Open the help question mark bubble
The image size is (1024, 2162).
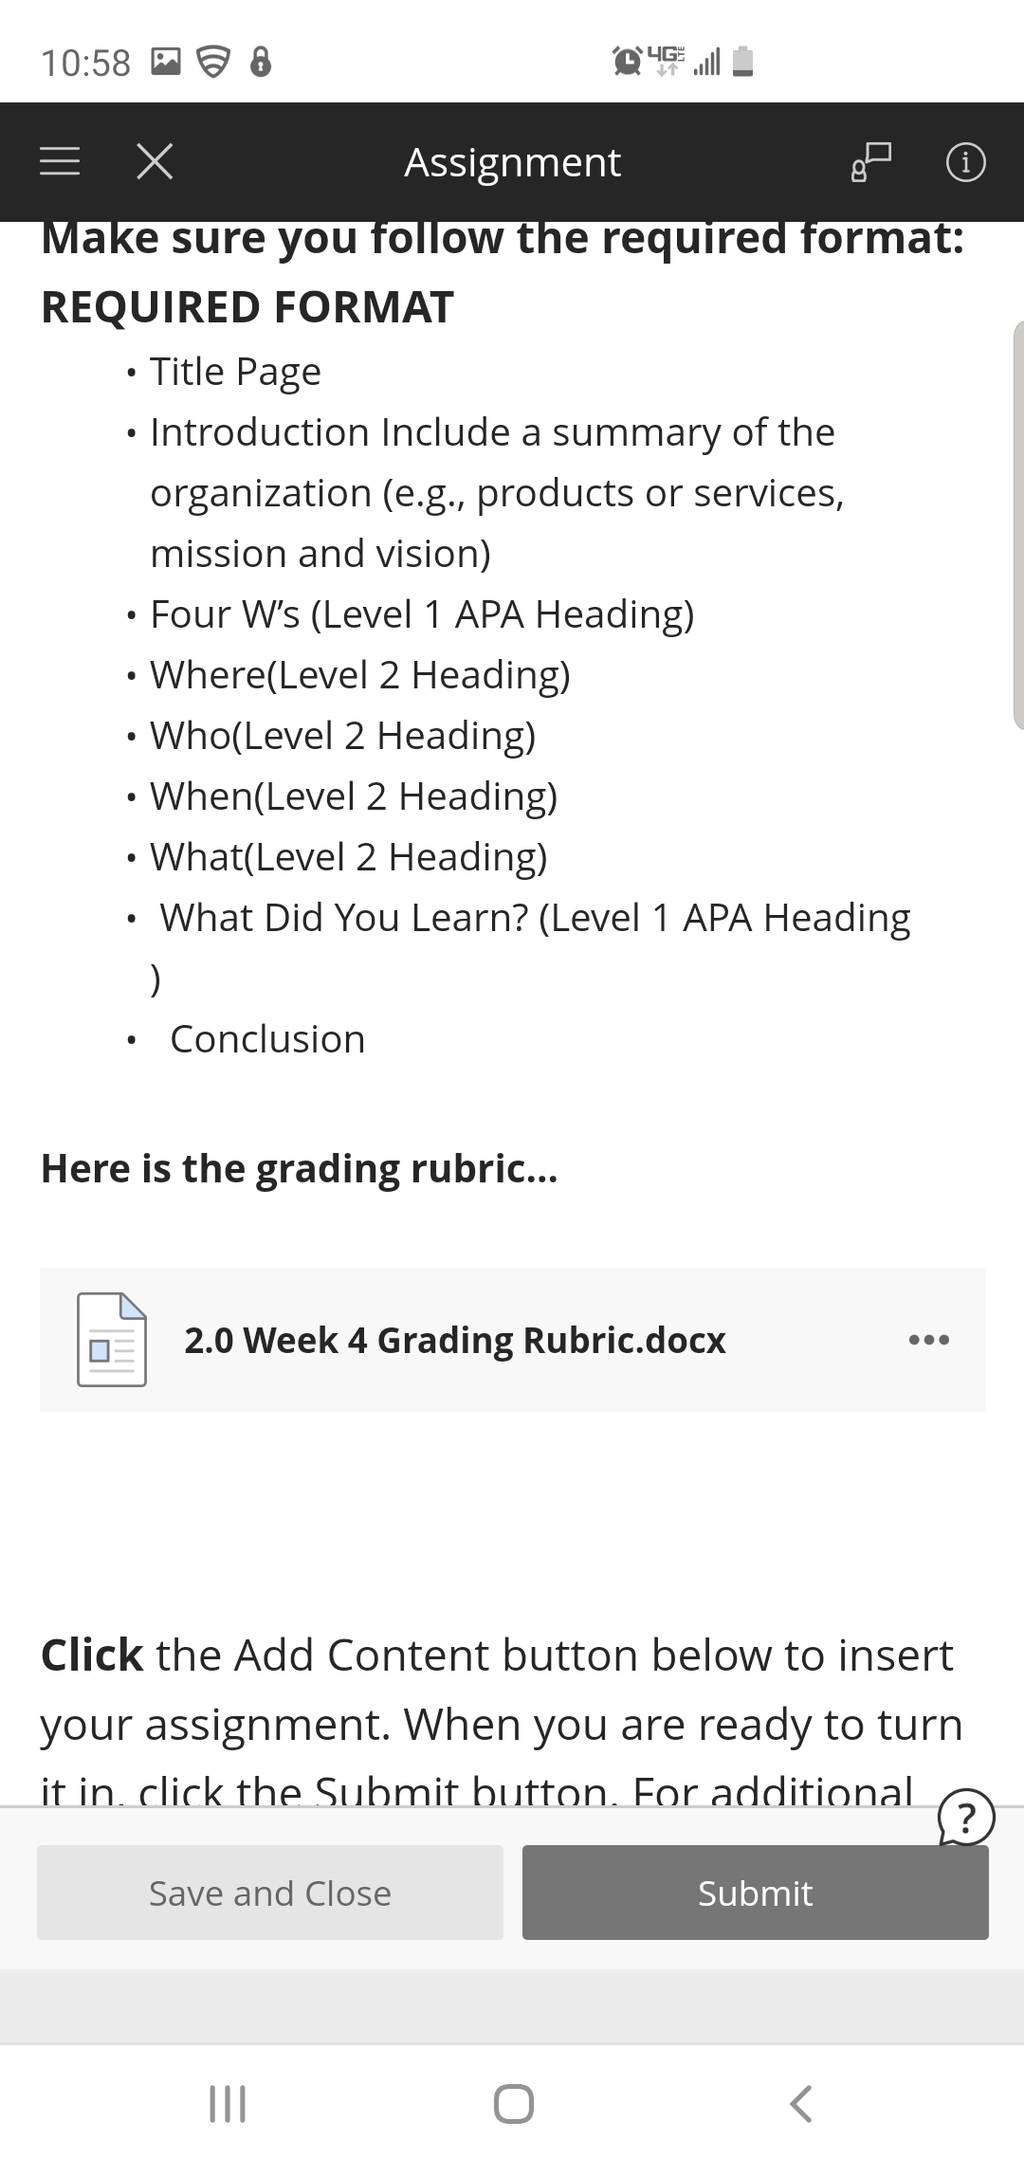[x=966, y=1819]
